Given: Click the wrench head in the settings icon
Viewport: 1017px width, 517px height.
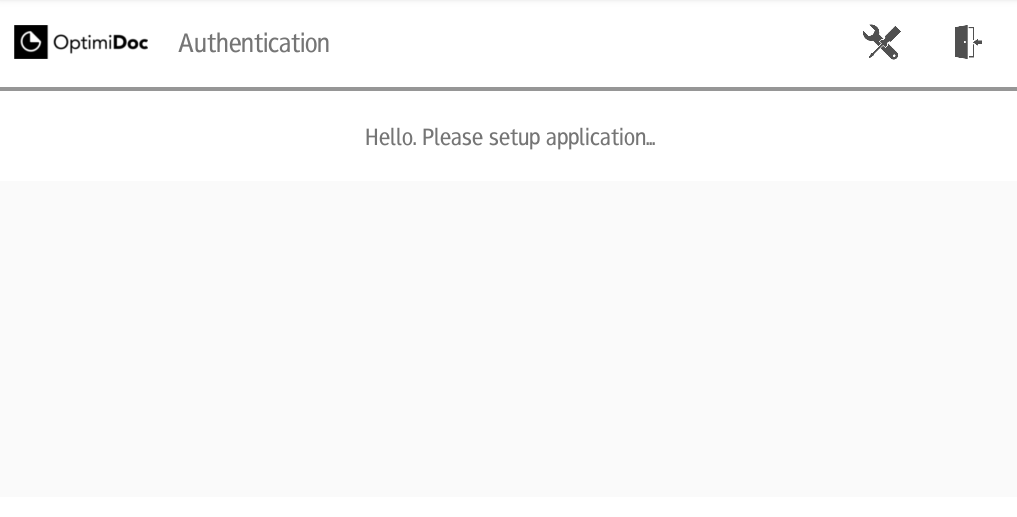Looking at the screenshot, I should tap(872, 34).
